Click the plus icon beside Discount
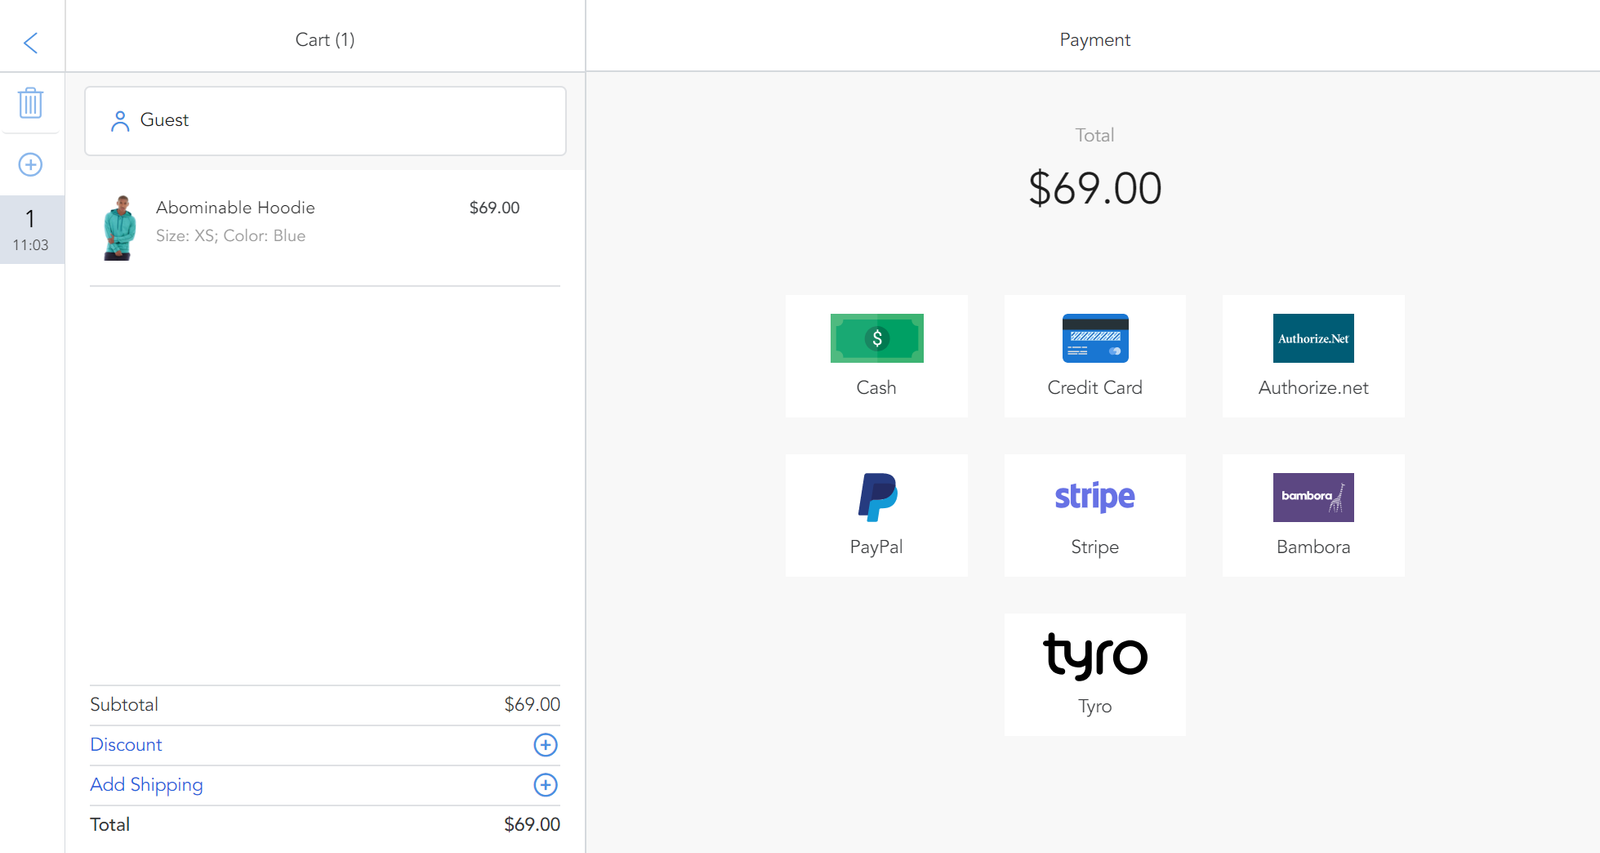Viewport: 1600px width, 853px height. point(545,745)
